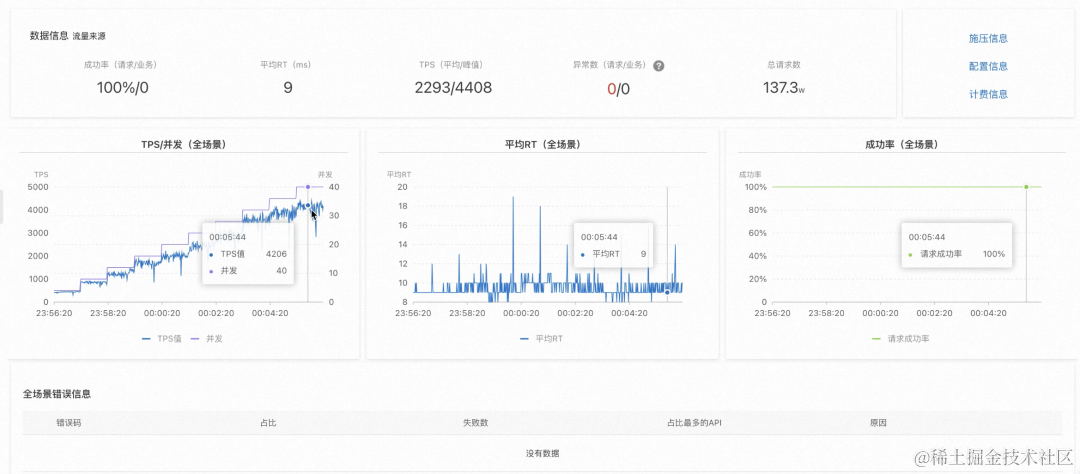Select the 占比 column header
Screen dimensions: 1080x474
pos(268,422)
